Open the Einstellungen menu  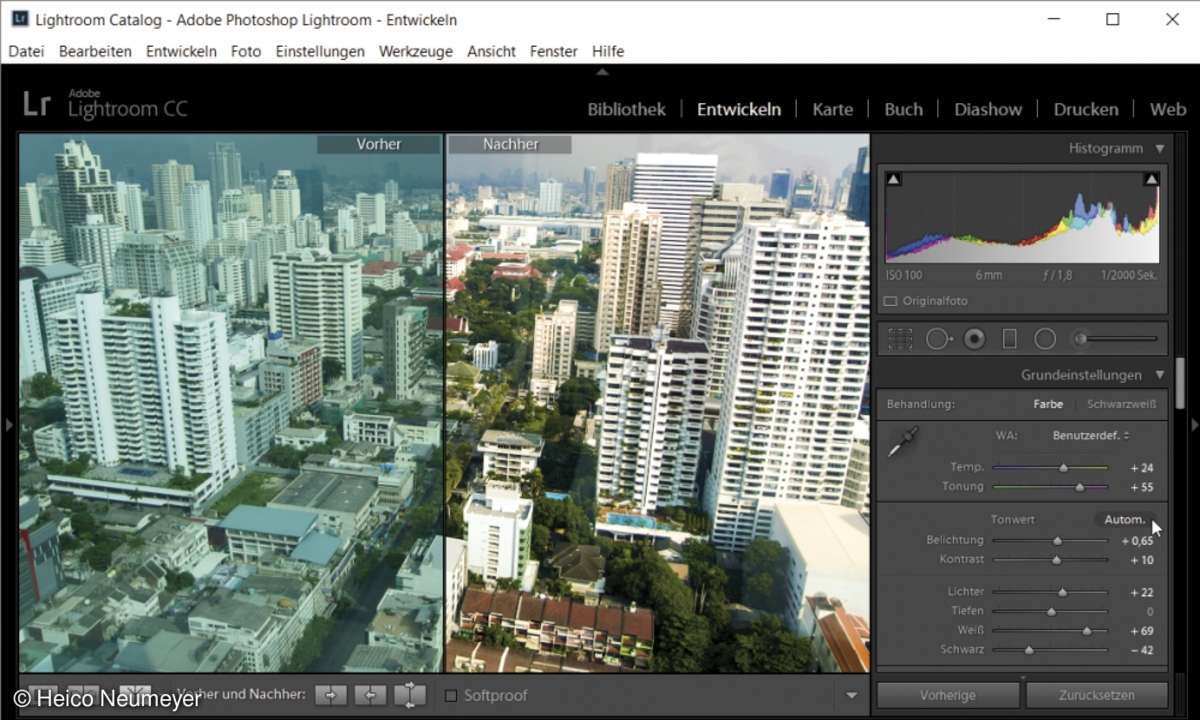click(320, 51)
